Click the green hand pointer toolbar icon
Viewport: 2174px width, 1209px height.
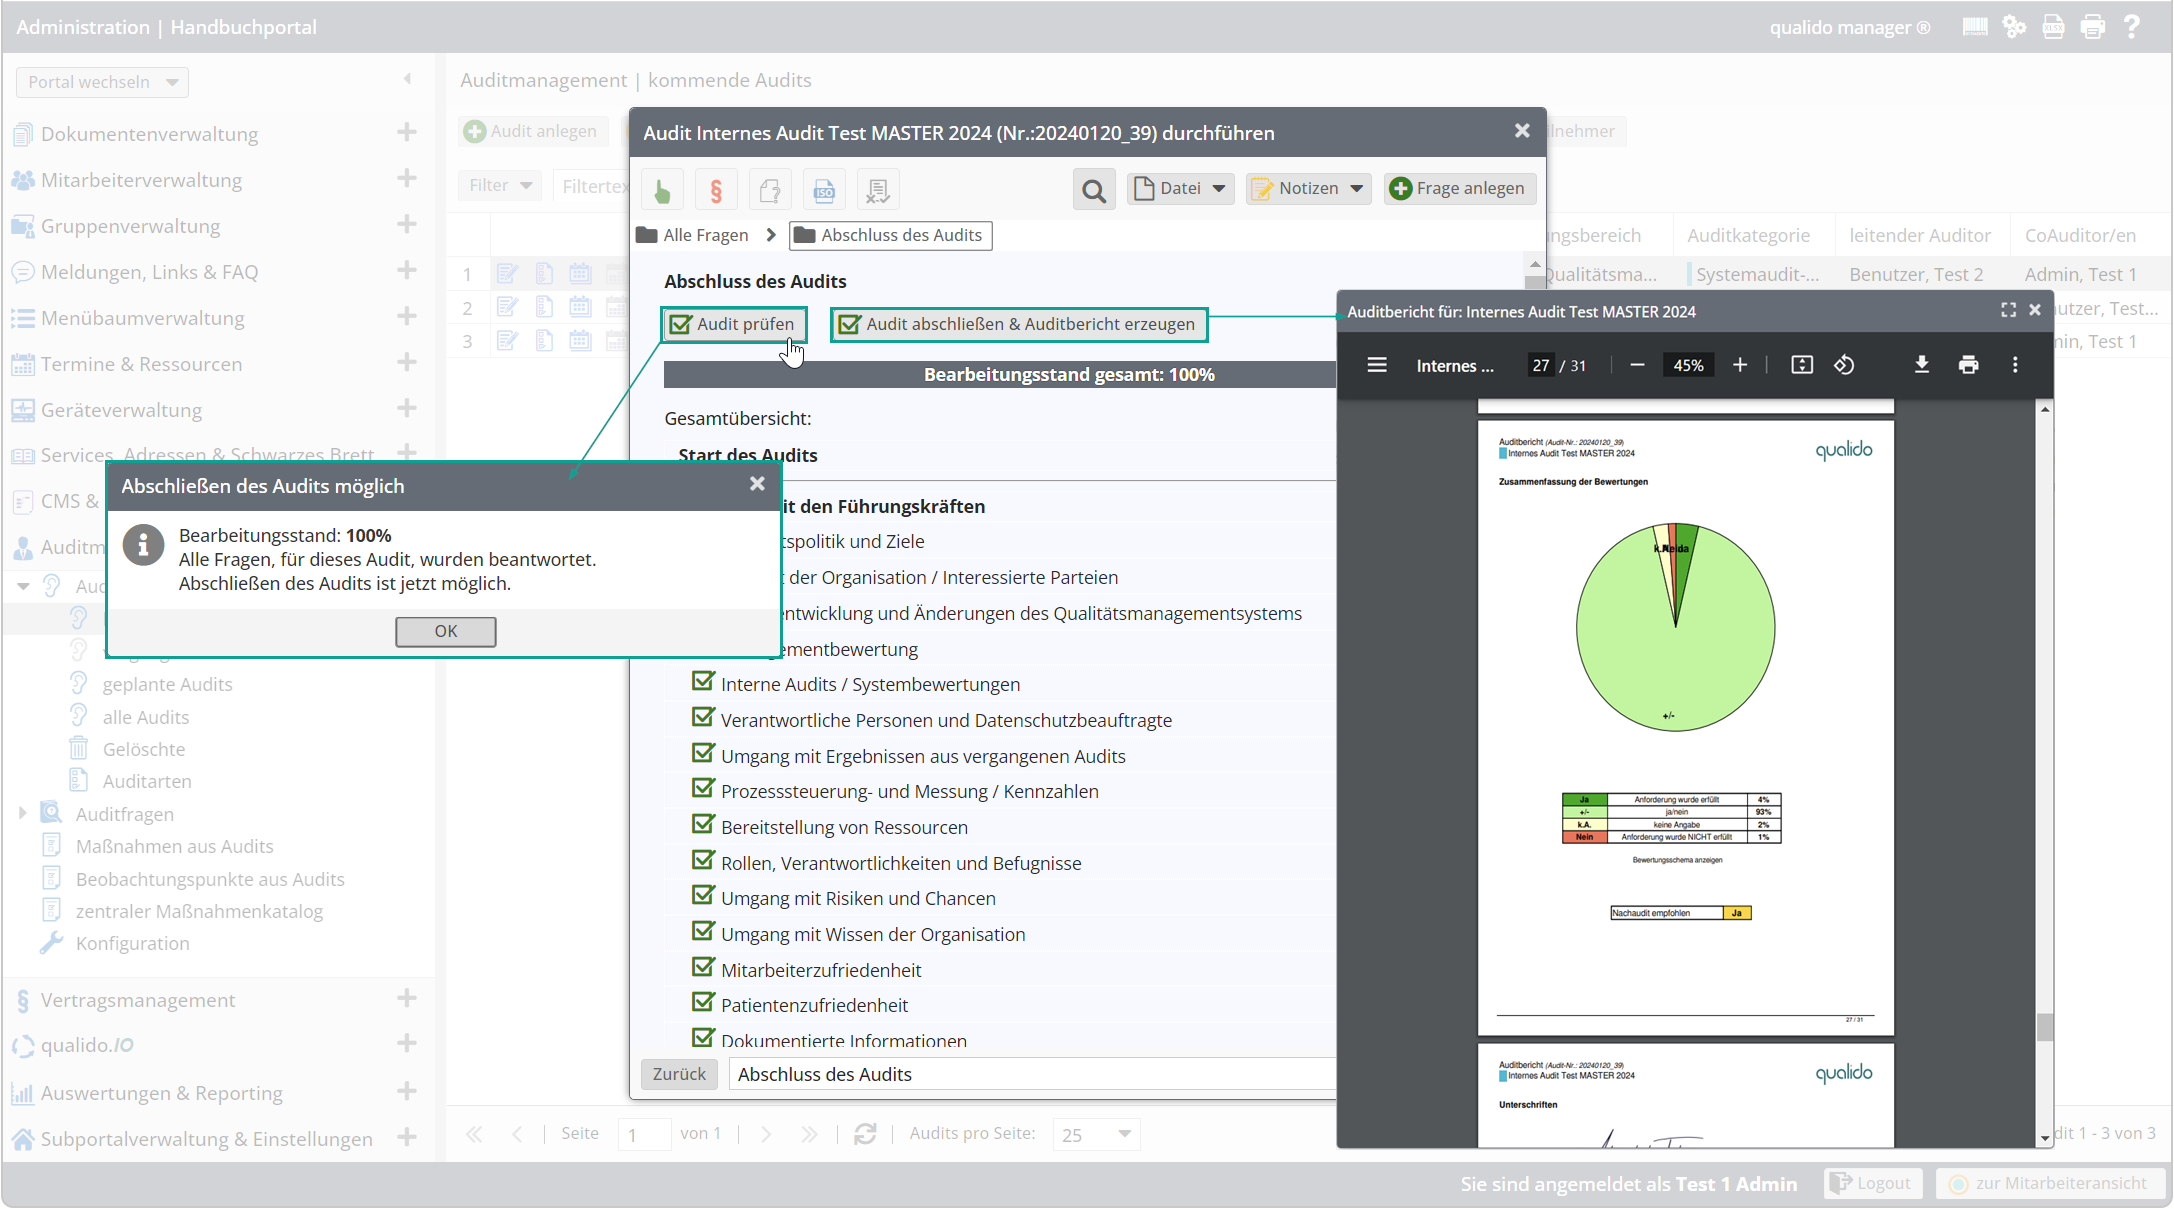[x=662, y=190]
